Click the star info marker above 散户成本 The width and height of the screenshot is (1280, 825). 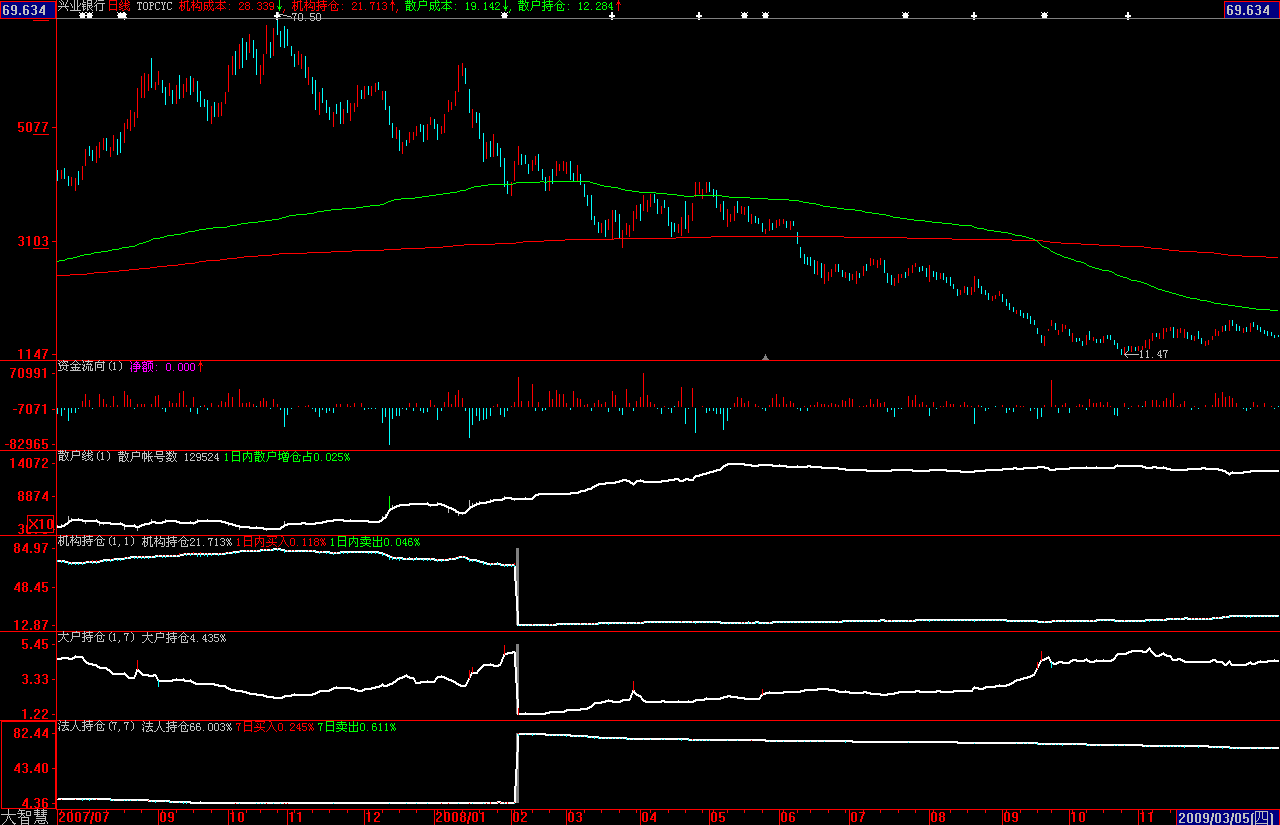point(504,16)
